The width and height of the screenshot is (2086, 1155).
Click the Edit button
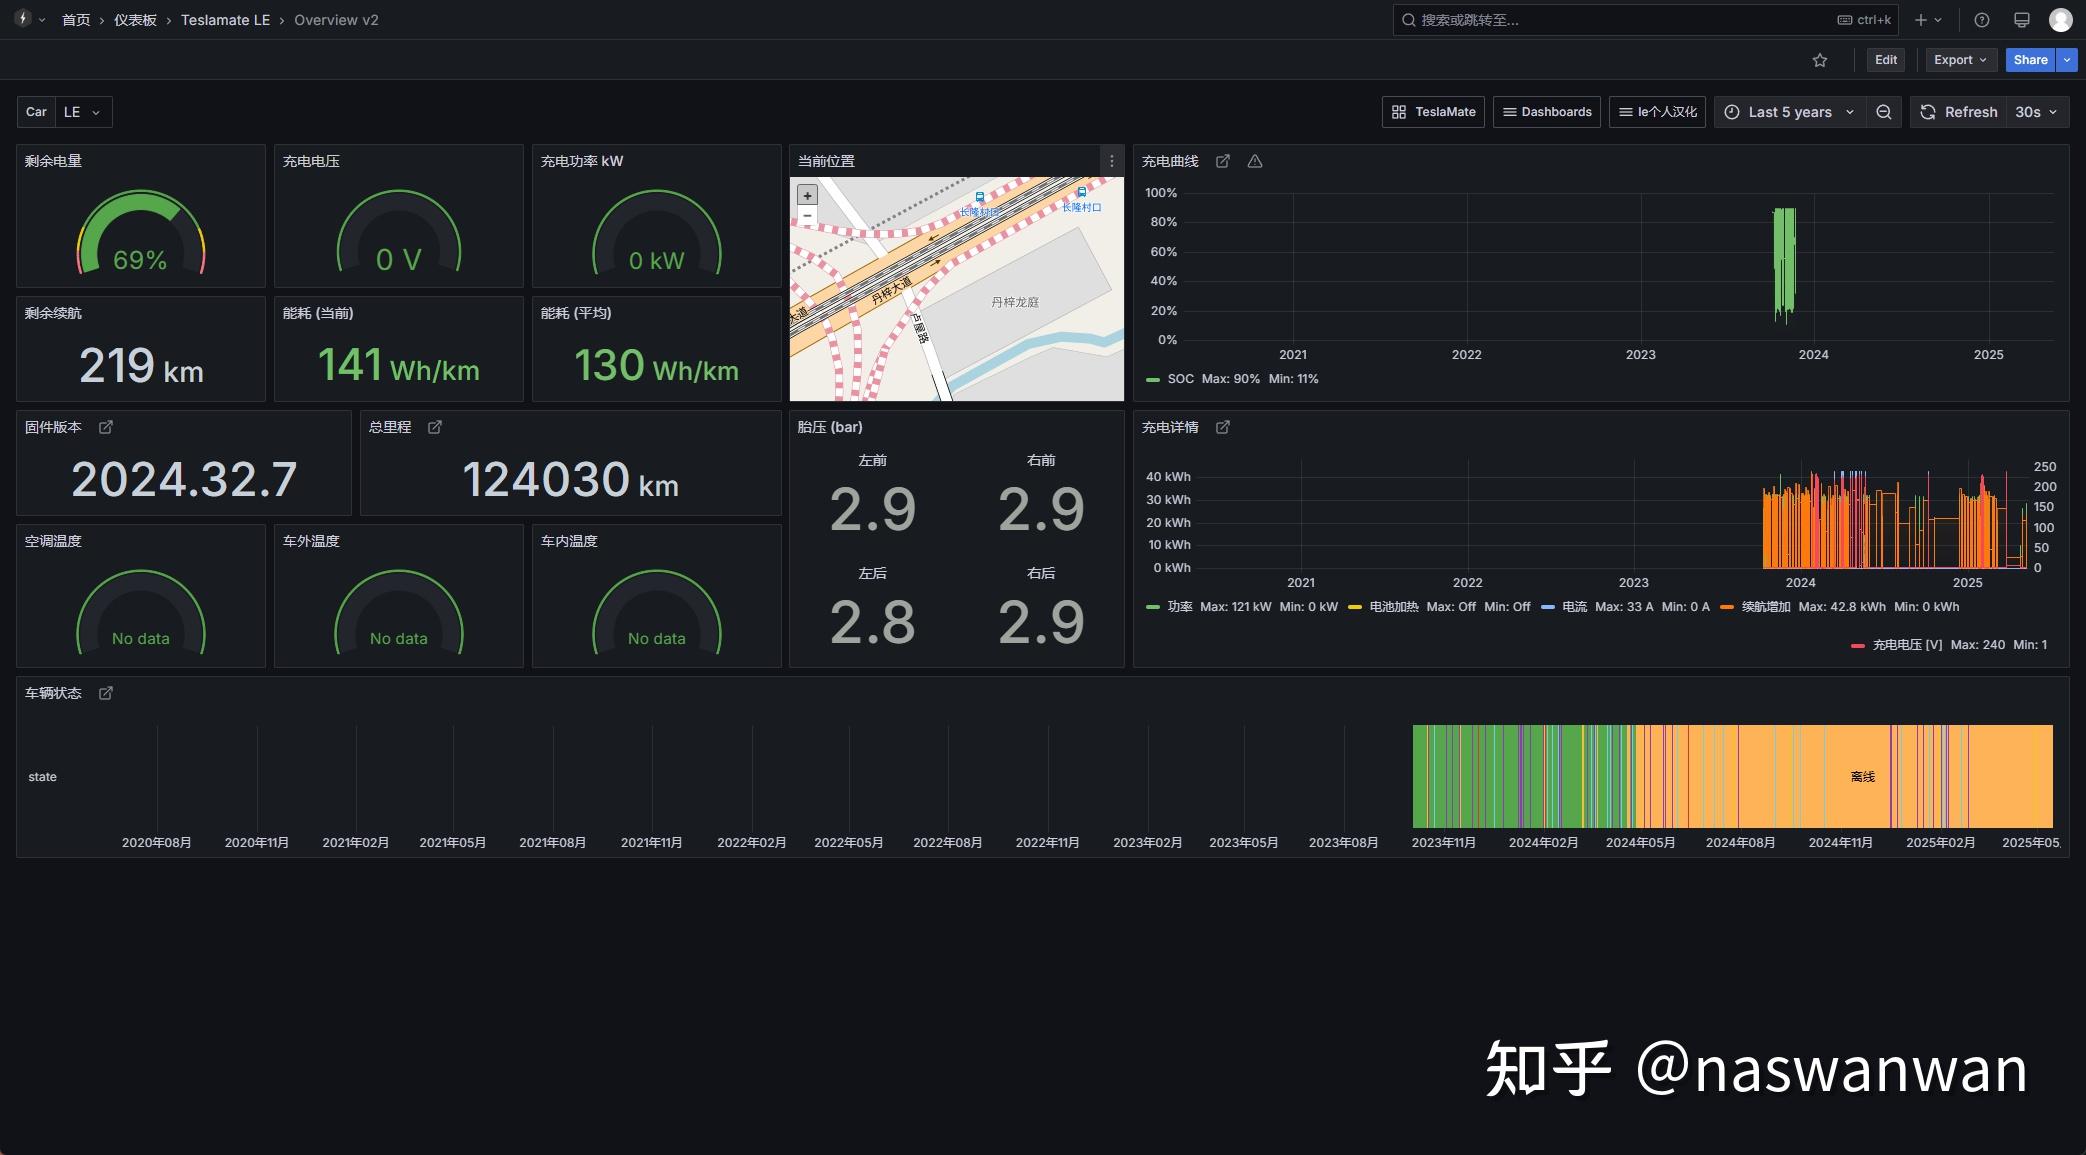tap(1885, 59)
